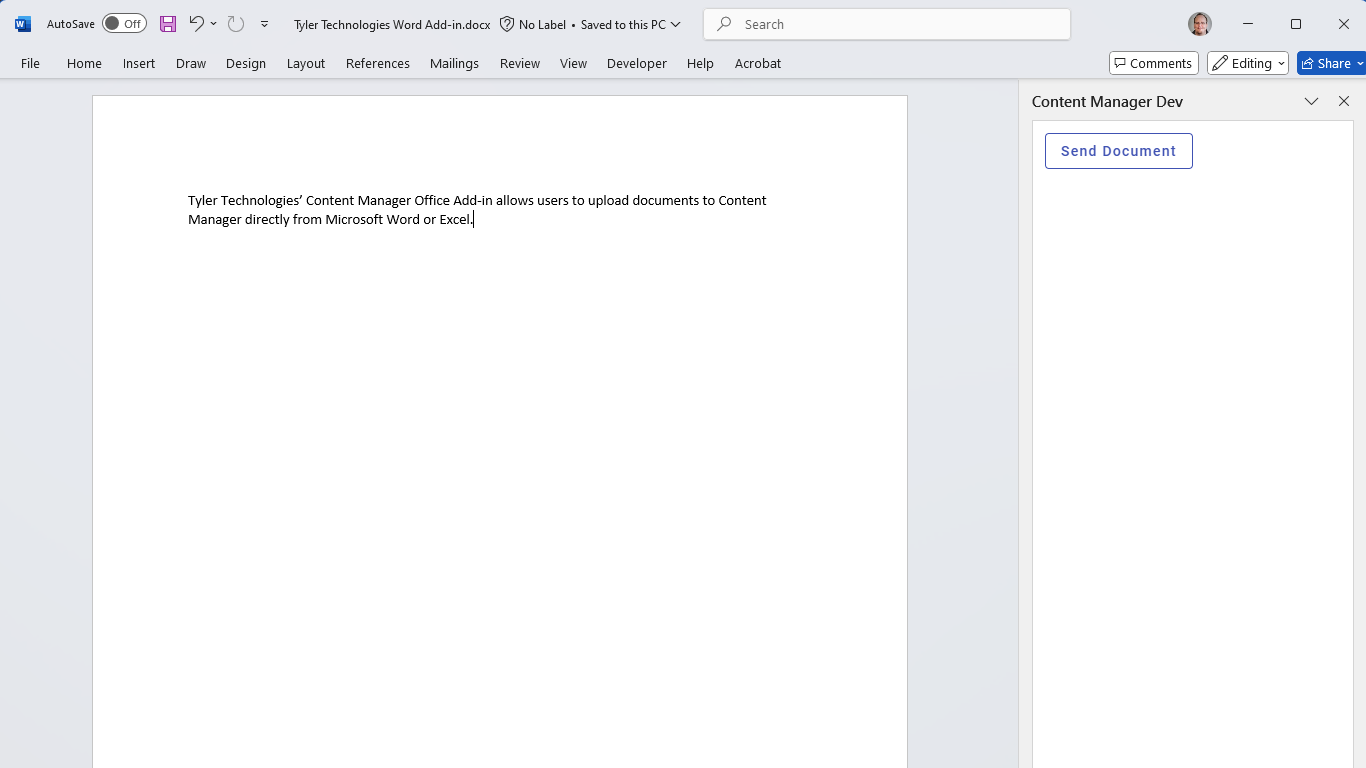The width and height of the screenshot is (1366, 768).
Task: Open the Design tab
Action: coord(246,63)
